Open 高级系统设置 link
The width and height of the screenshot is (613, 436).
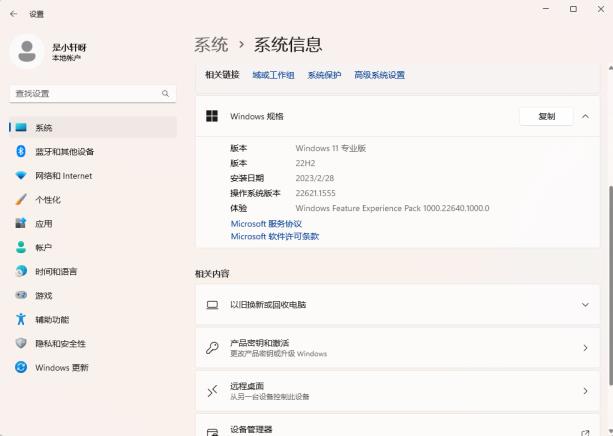tap(379, 75)
